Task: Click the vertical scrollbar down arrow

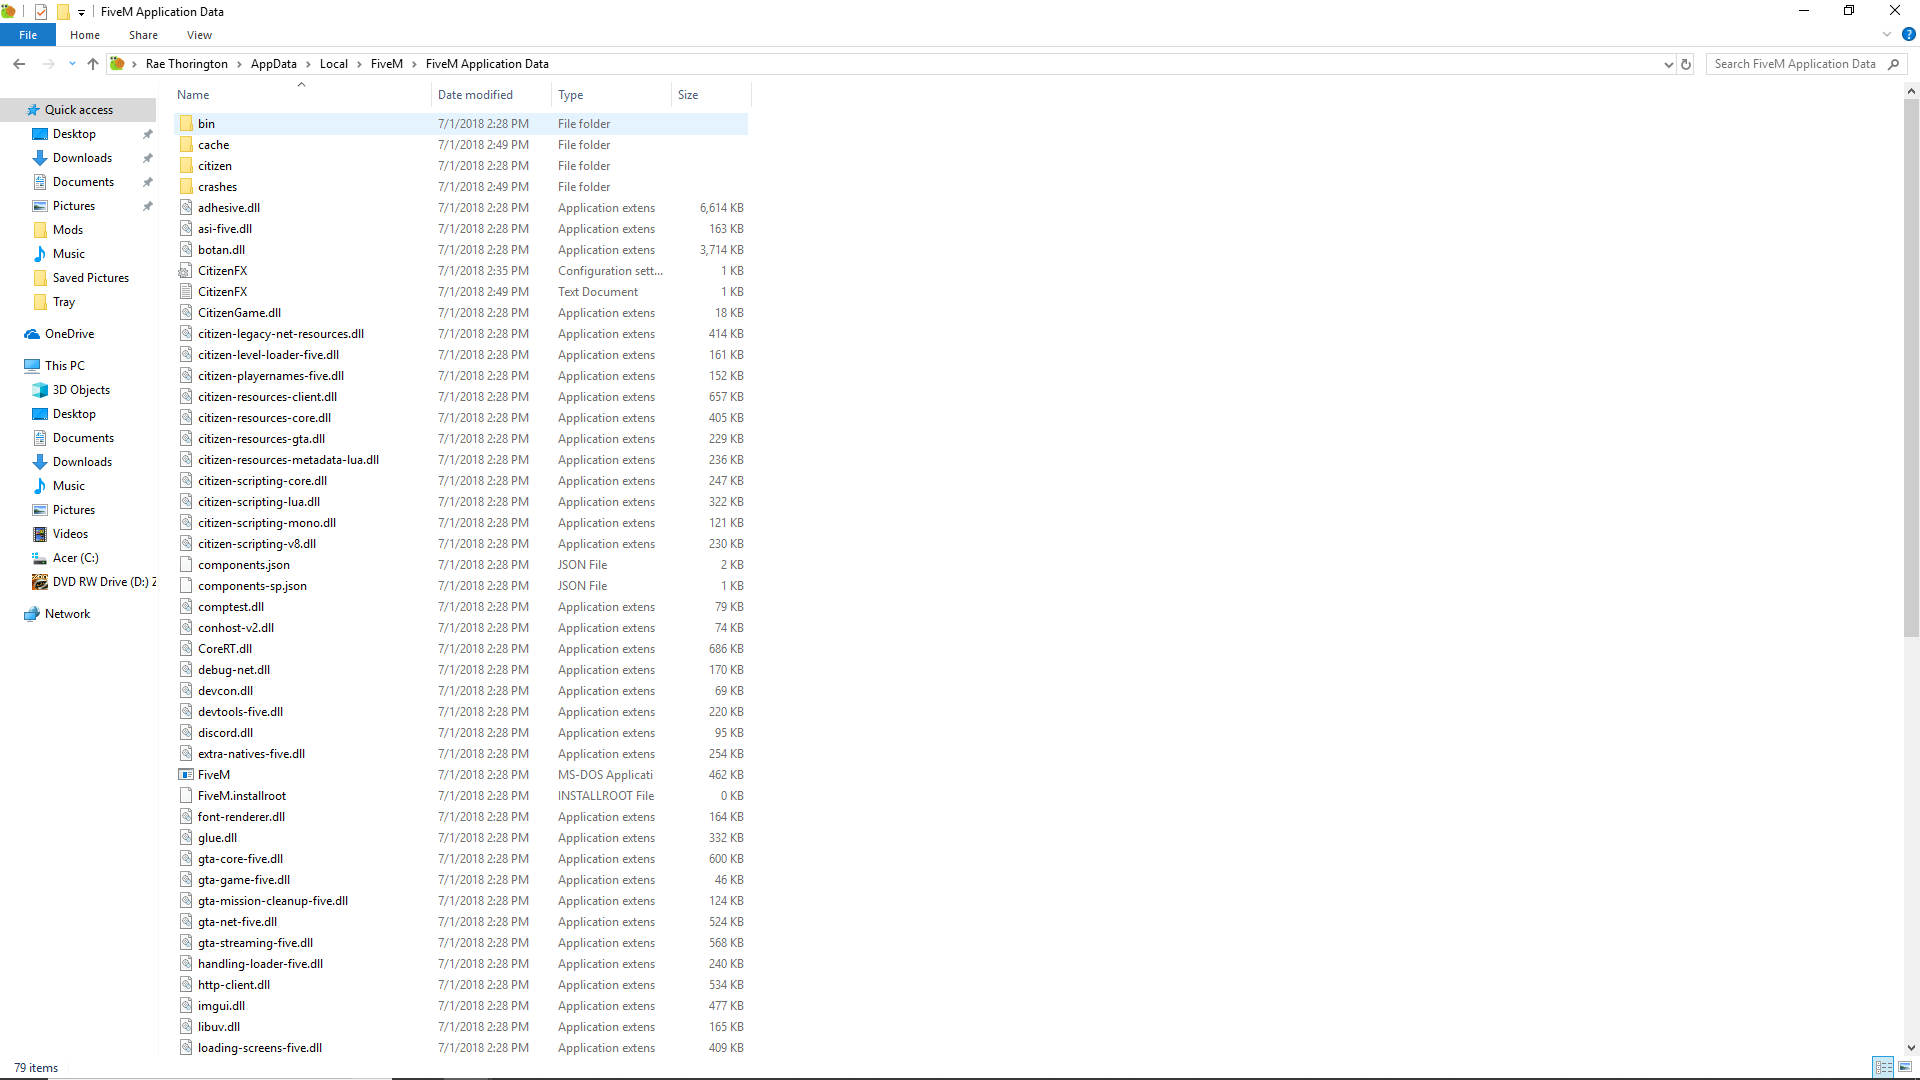Action: click(1911, 1048)
